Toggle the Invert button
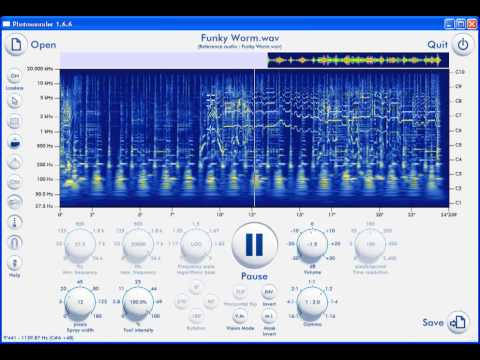480x360 pixels. [269, 292]
